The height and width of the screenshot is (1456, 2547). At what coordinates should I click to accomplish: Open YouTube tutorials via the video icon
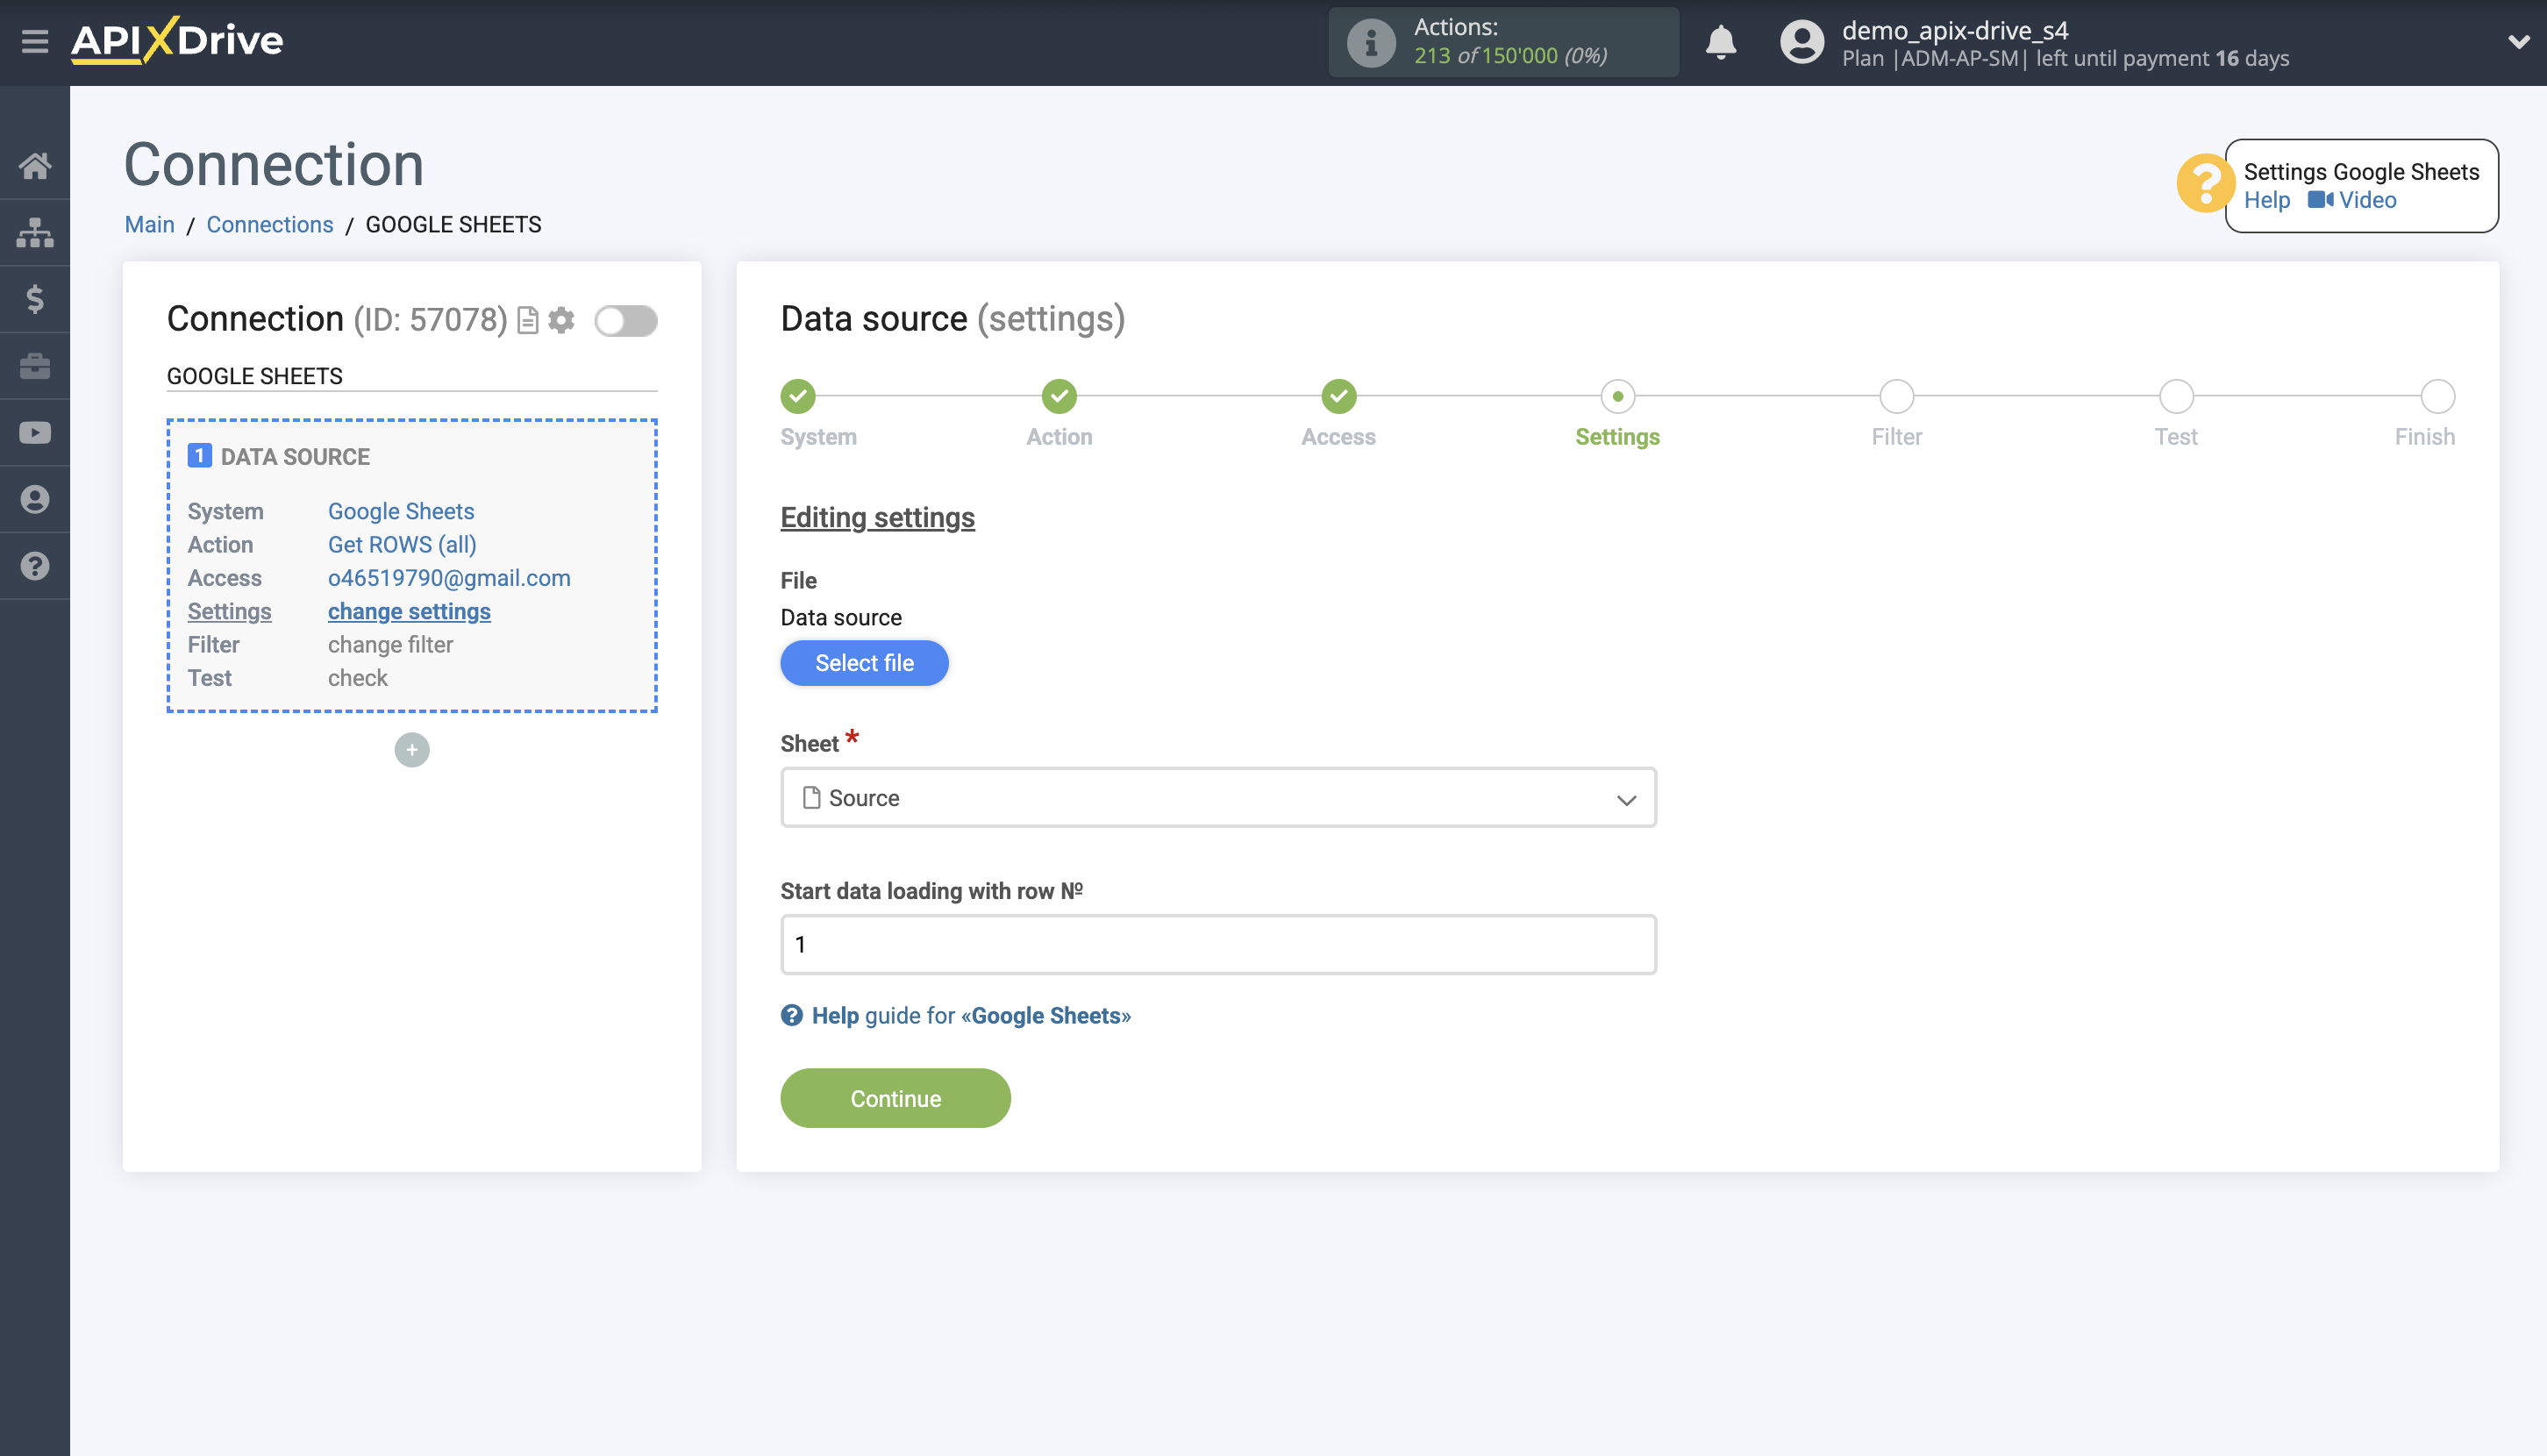pyautogui.click(x=34, y=432)
